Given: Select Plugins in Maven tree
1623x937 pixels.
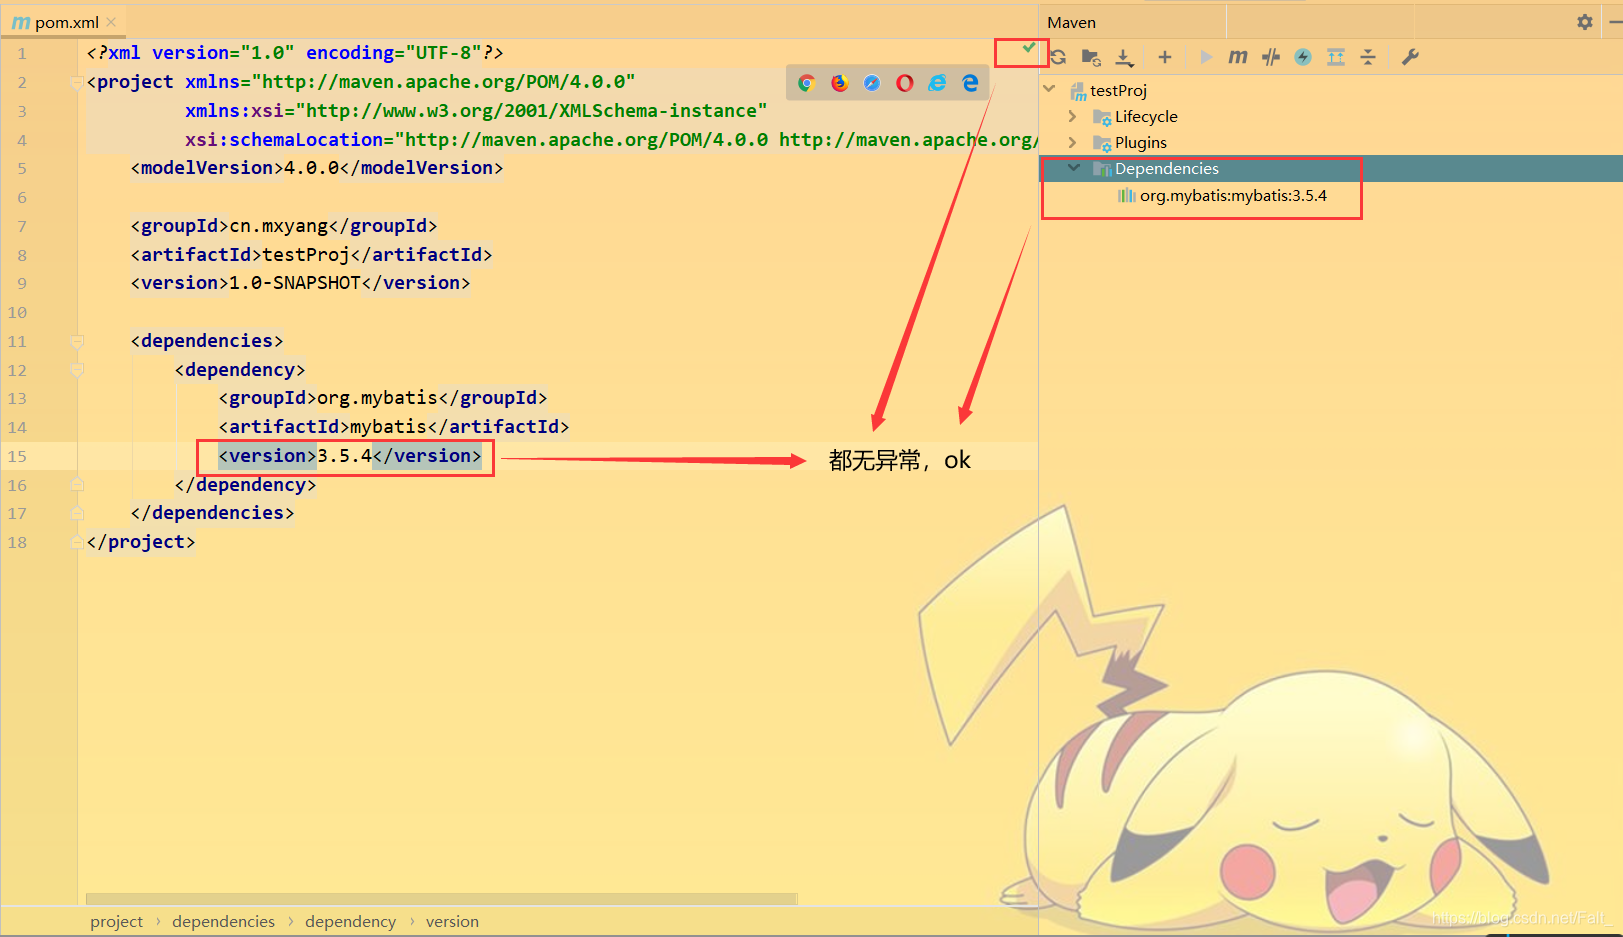Looking at the screenshot, I should coord(1141,142).
